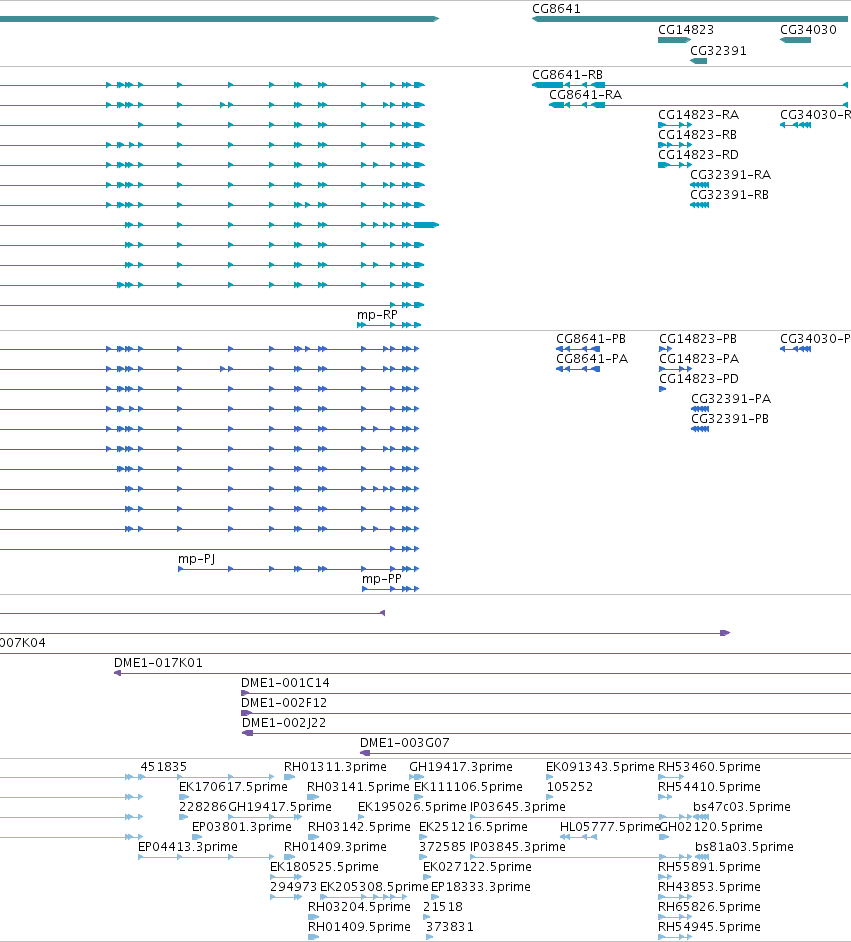851x942 pixels.
Task: Click EST RH54945.5prime
Action: 675,937
